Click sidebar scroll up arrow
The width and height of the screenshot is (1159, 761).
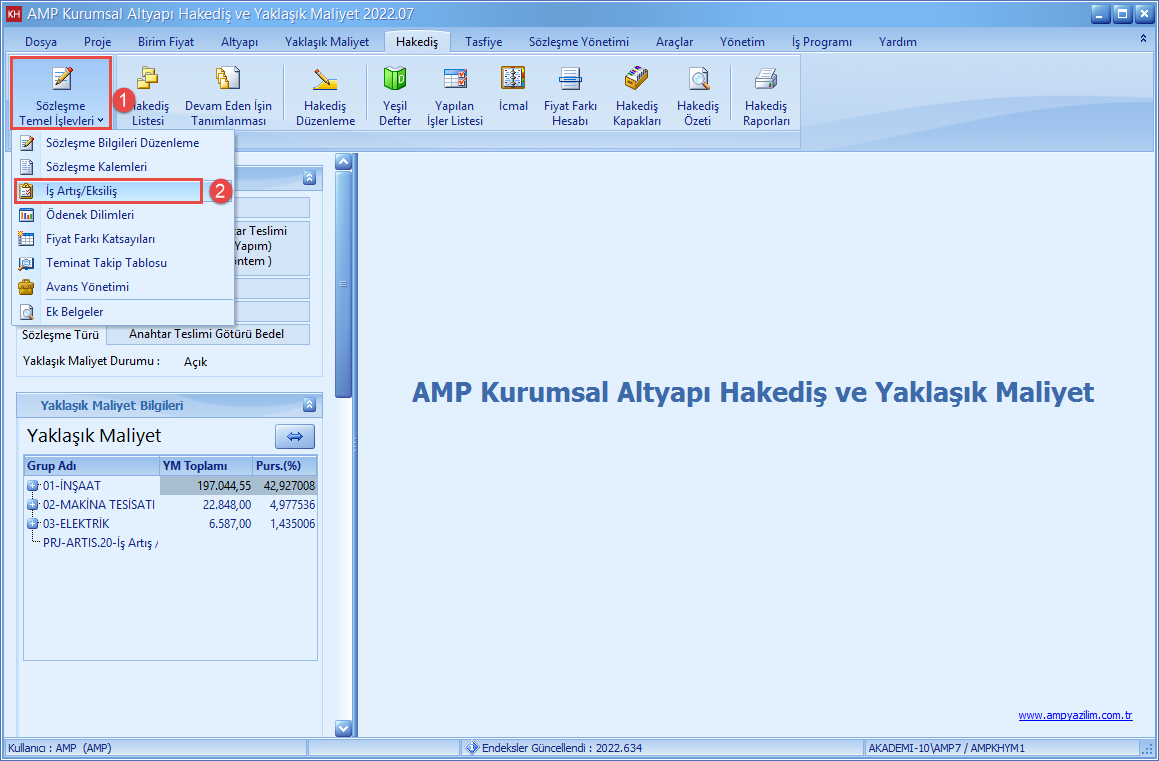click(343, 161)
